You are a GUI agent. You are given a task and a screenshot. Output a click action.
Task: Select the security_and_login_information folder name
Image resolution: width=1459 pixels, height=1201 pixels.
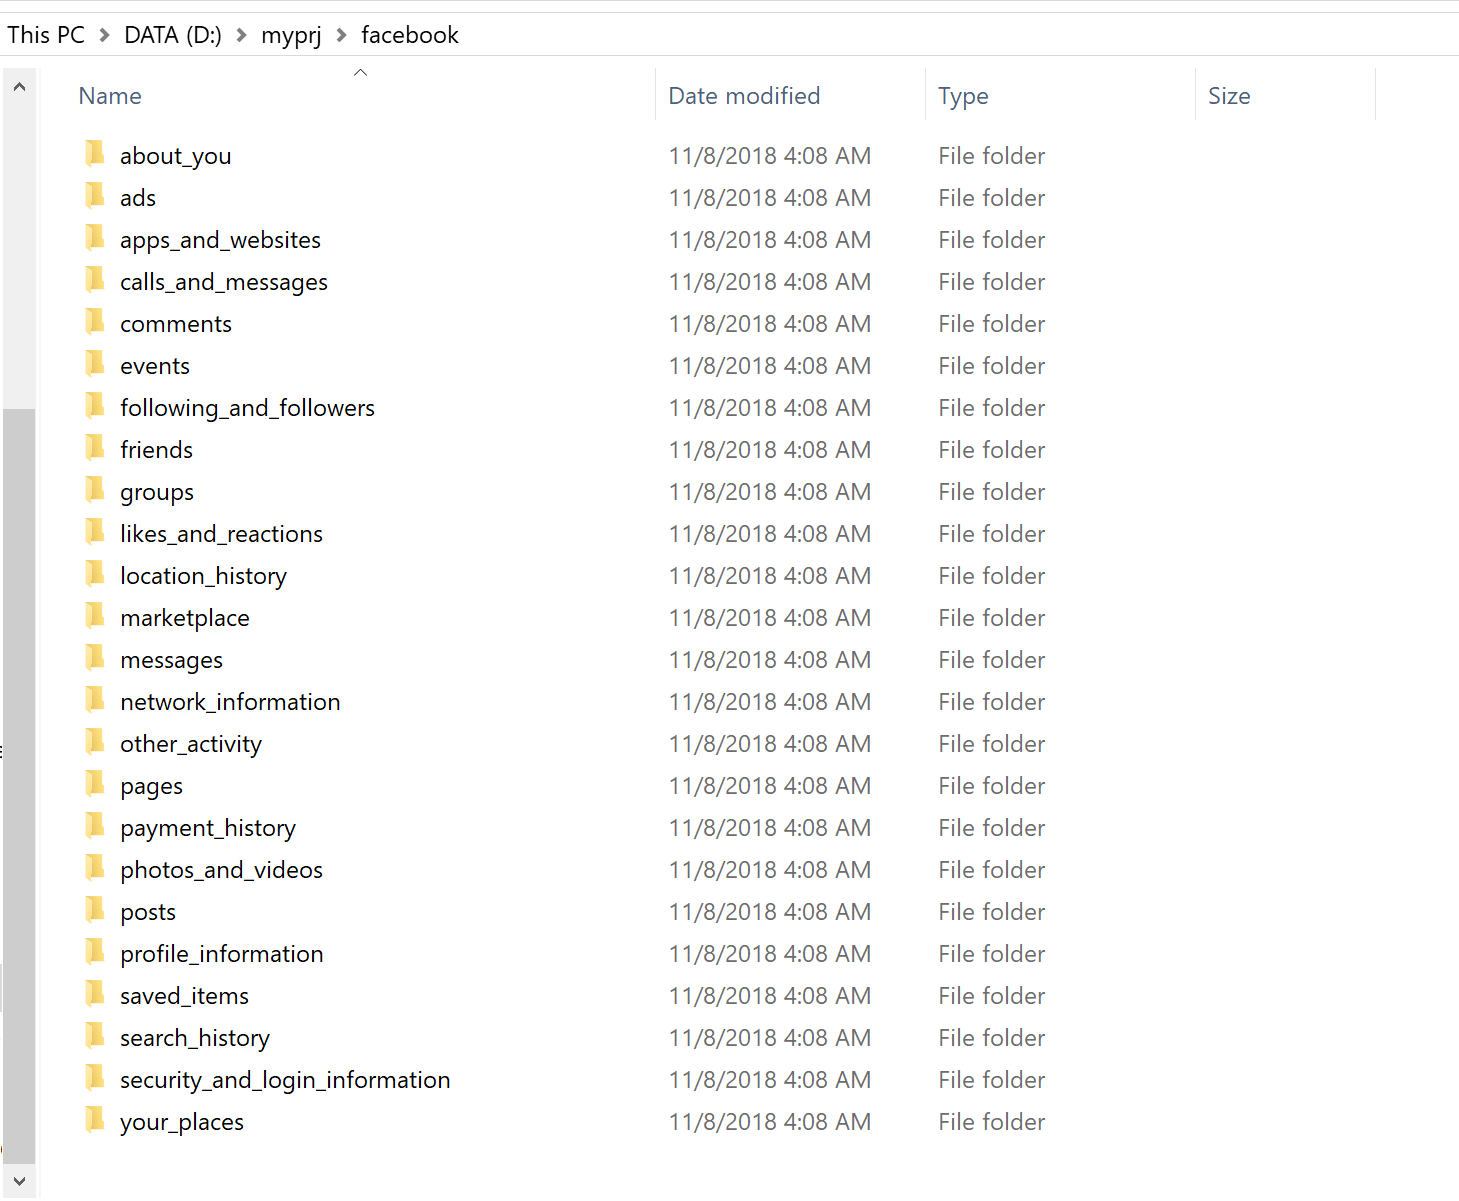(286, 1080)
